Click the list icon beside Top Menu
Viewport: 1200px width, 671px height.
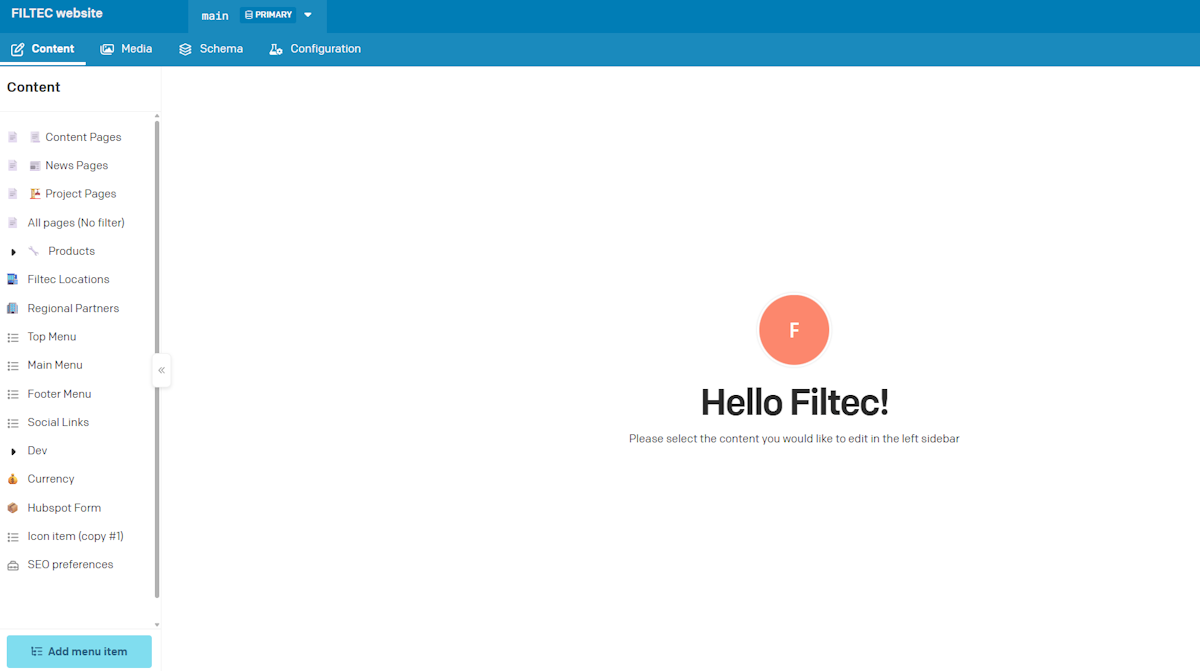click(13, 338)
